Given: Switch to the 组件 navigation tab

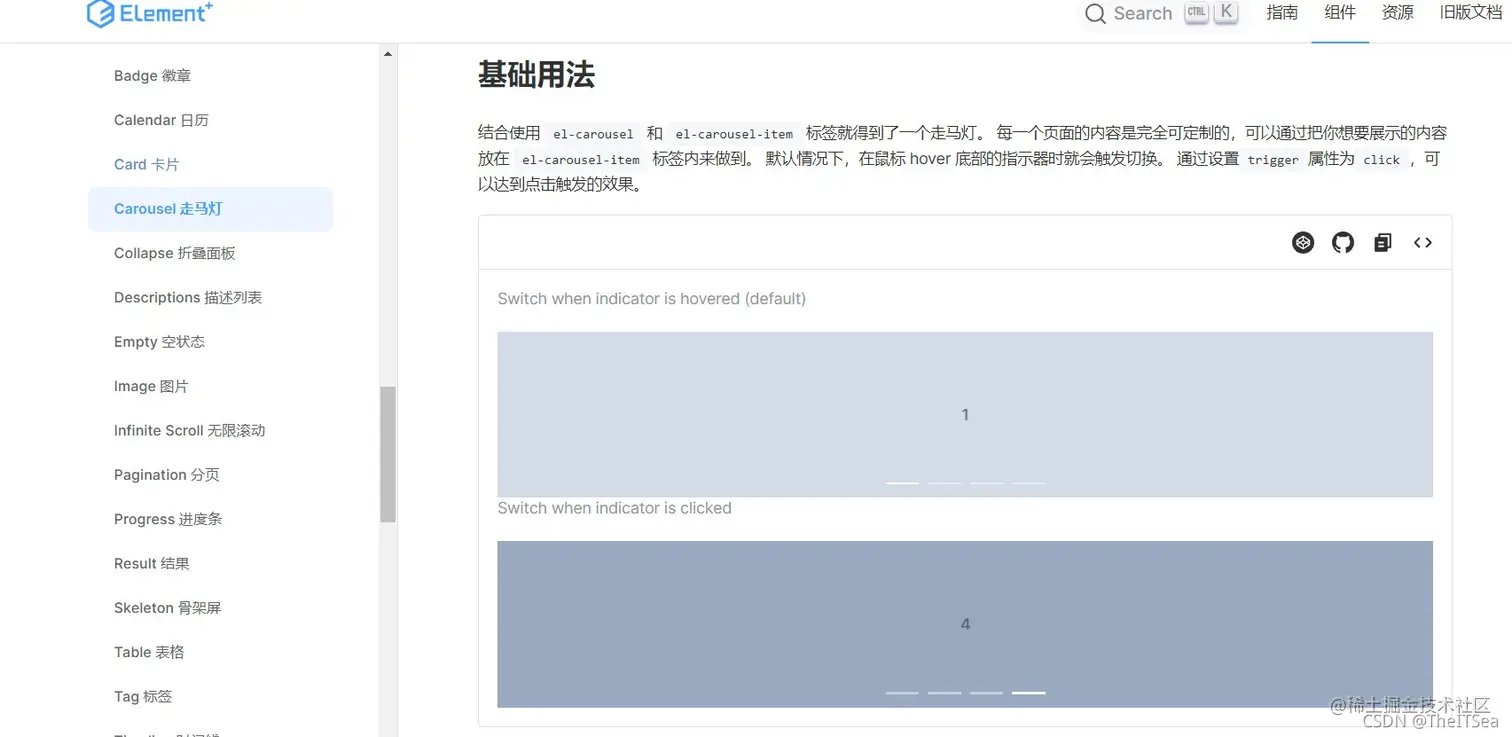Looking at the screenshot, I should click(1339, 14).
